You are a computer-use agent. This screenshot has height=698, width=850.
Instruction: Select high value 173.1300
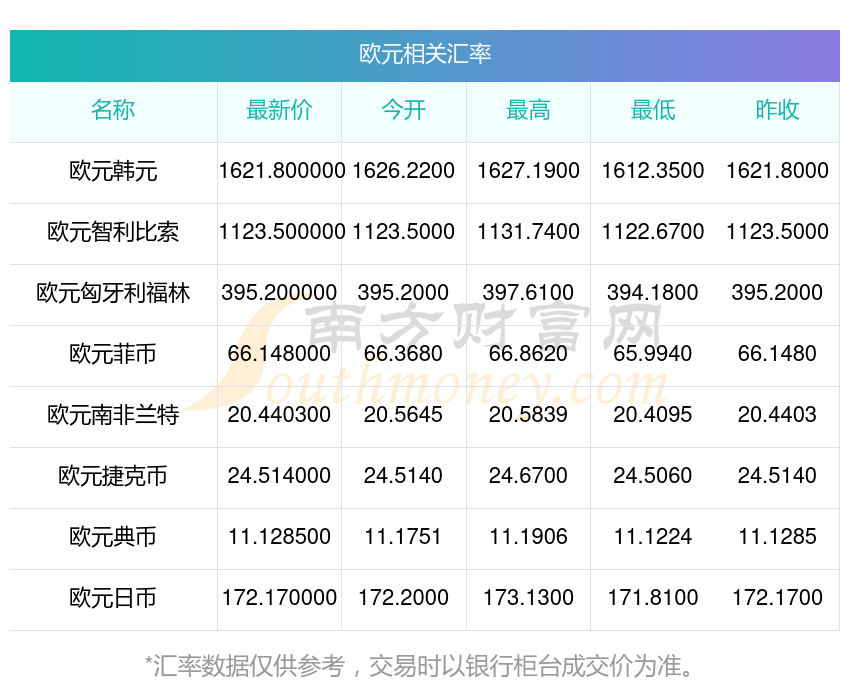click(x=529, y=598)
